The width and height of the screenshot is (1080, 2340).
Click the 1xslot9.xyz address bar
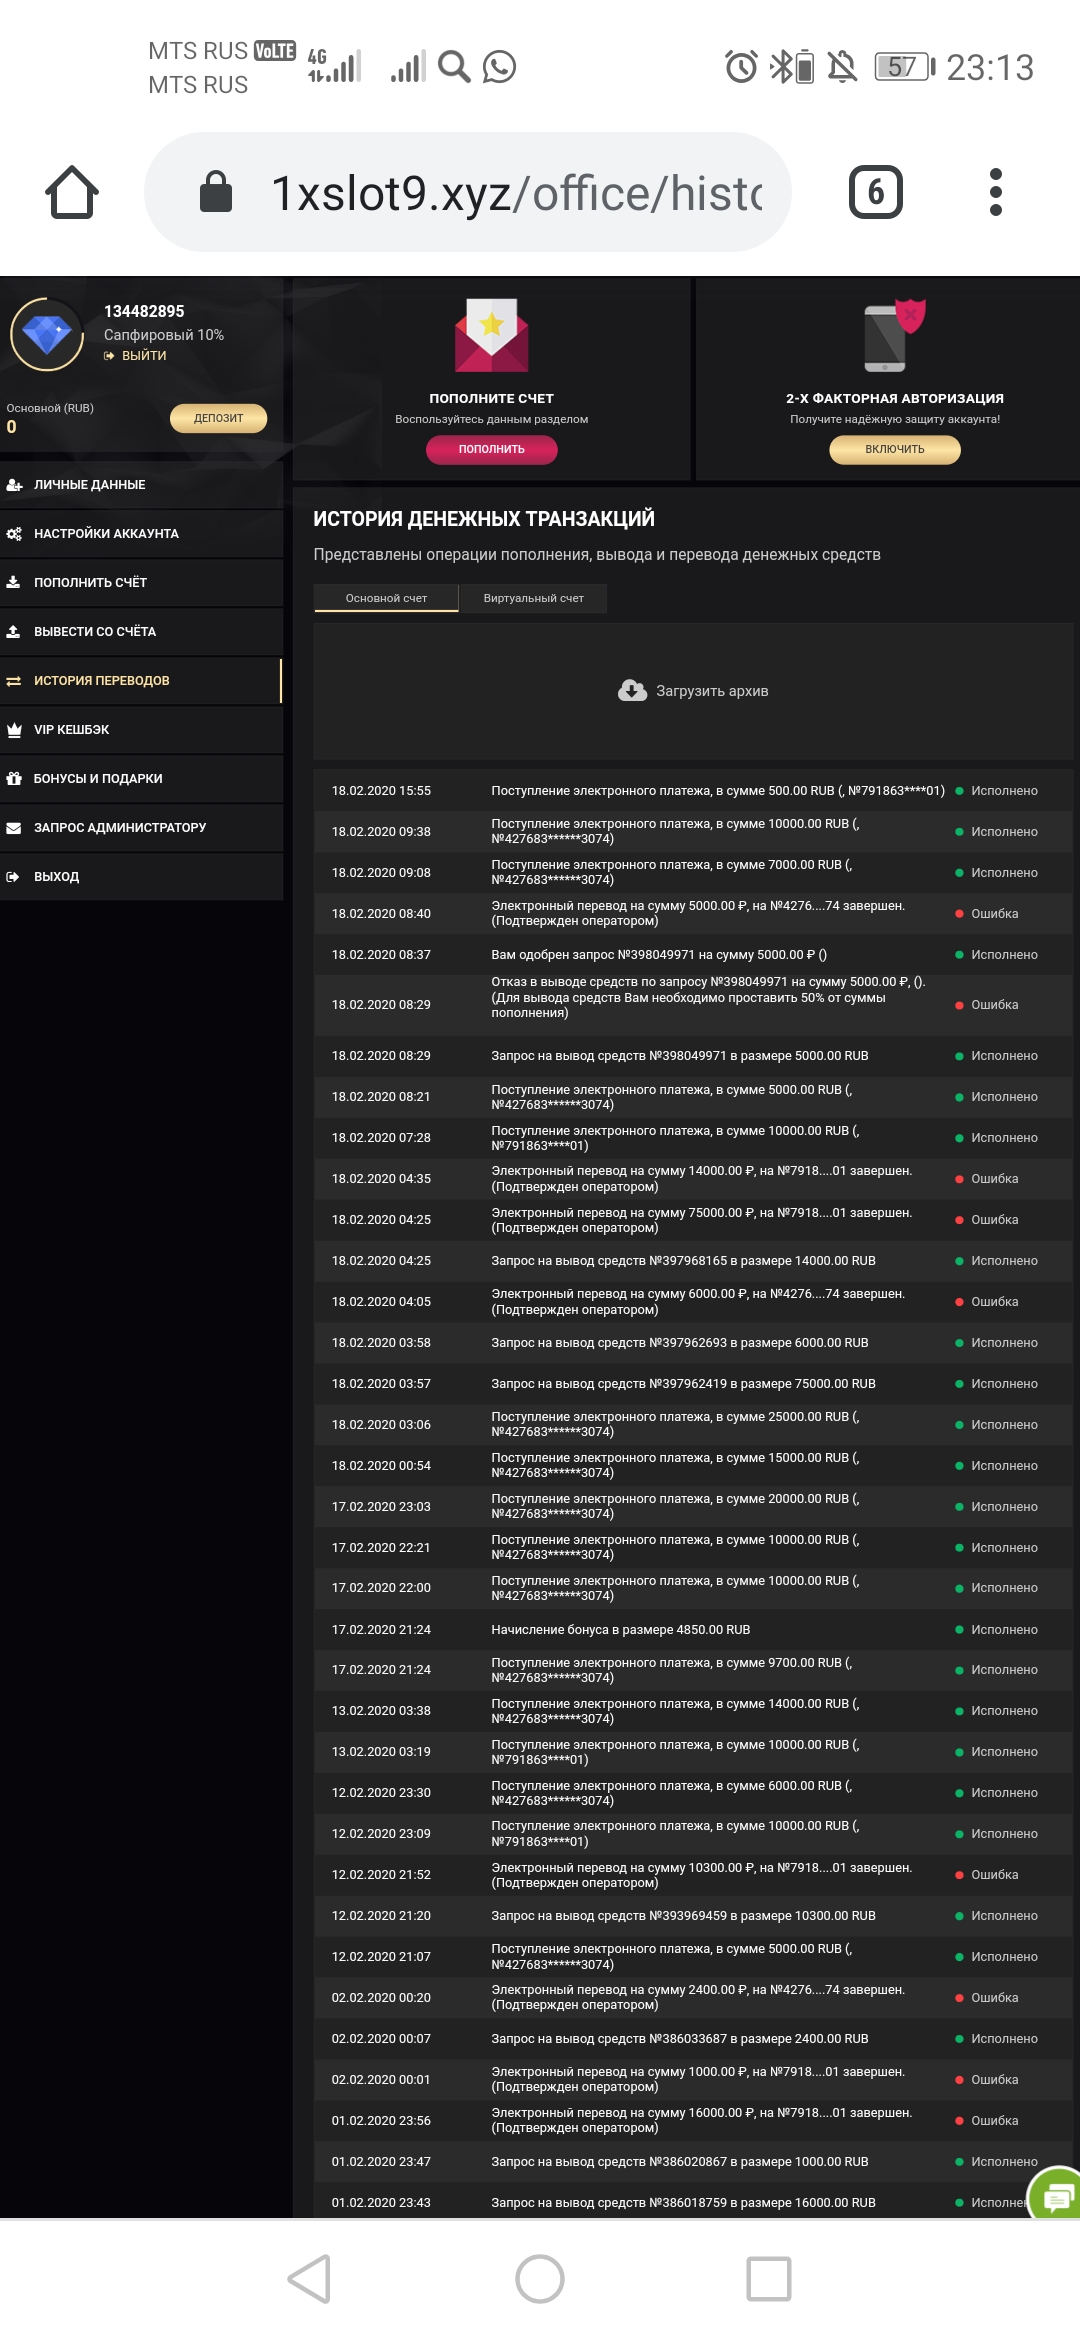(468, 192)
